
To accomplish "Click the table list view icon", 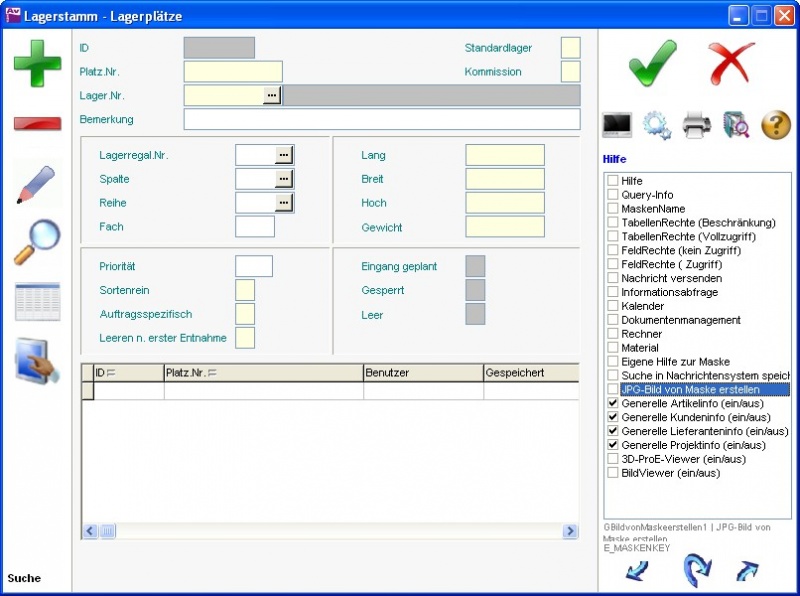I will point(37,301).
